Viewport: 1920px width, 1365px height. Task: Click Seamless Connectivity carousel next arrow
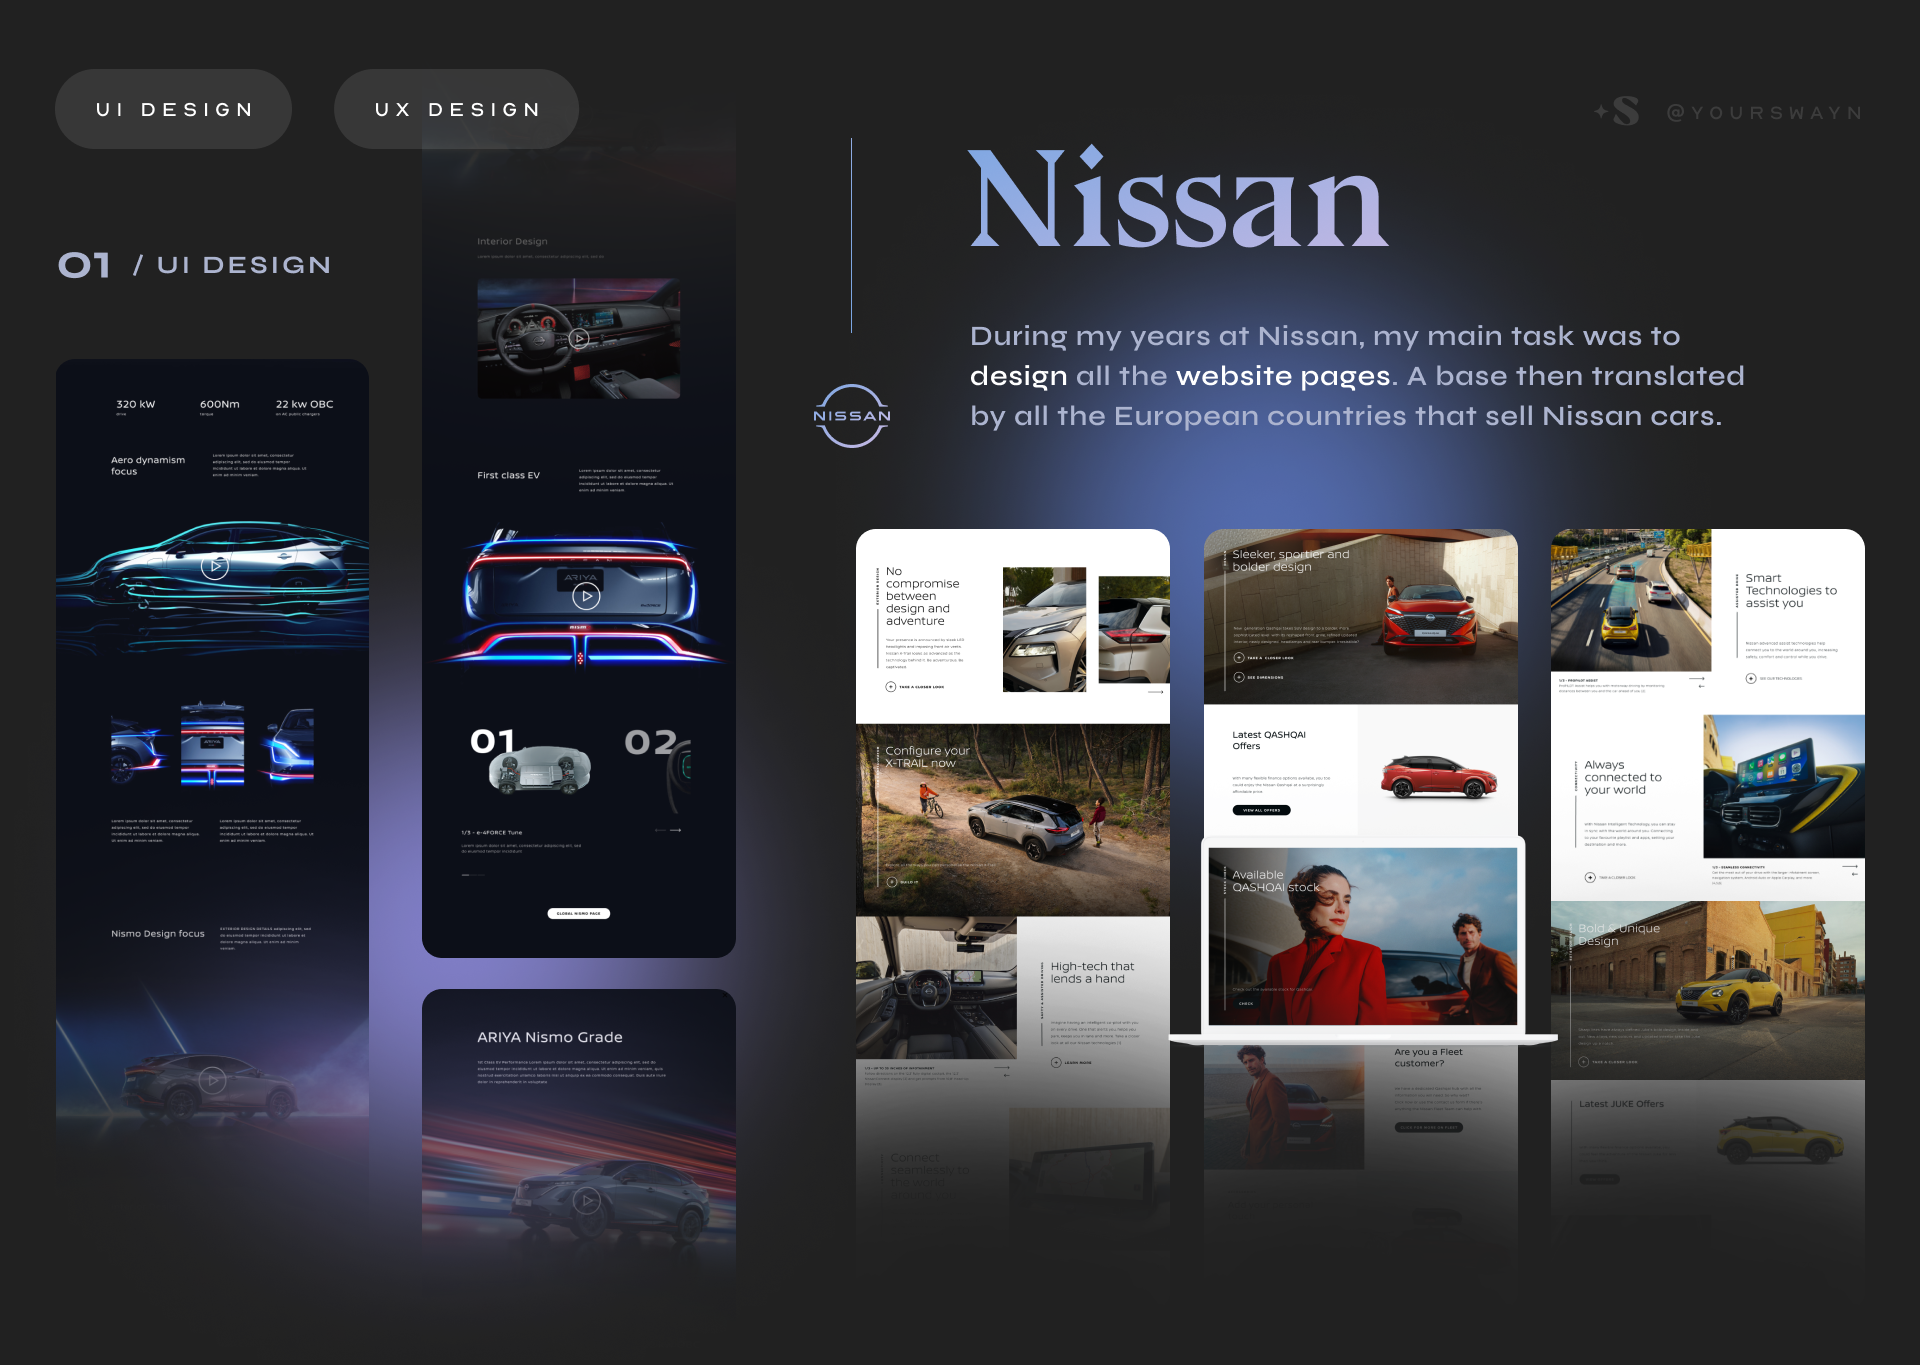click(x=1850, y=866)
